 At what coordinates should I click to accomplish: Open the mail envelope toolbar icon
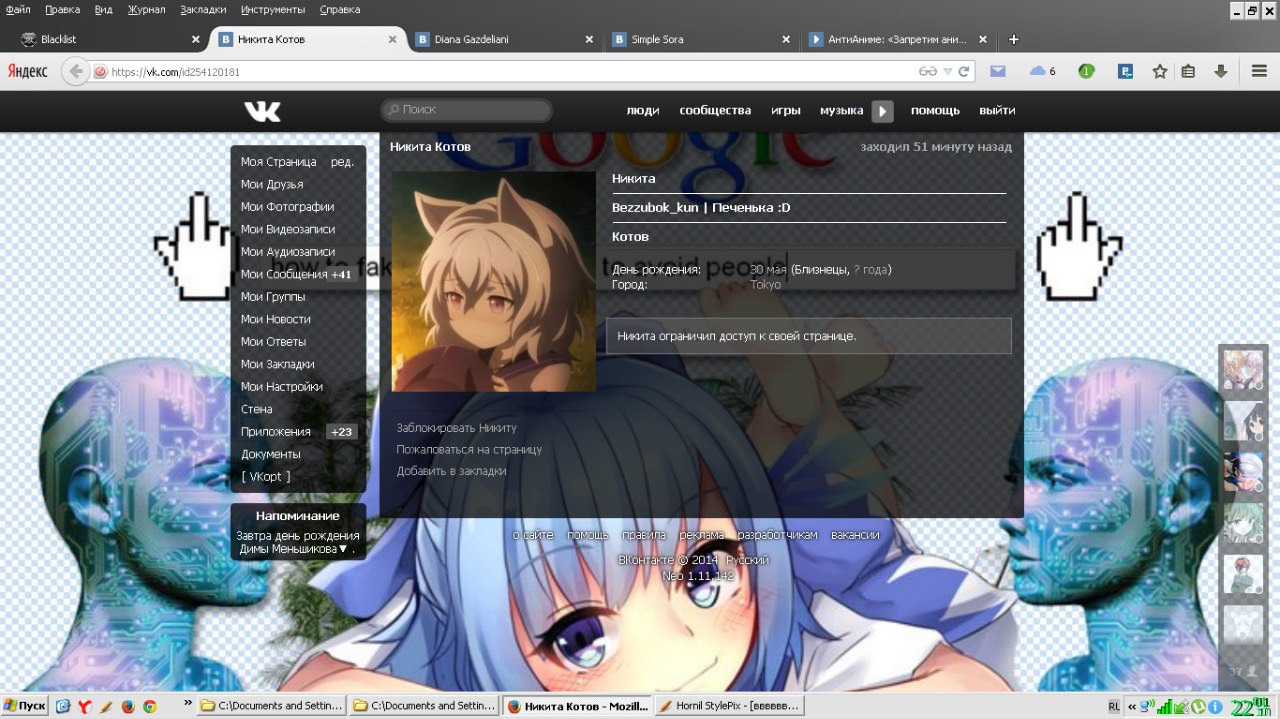pos(998,71)
